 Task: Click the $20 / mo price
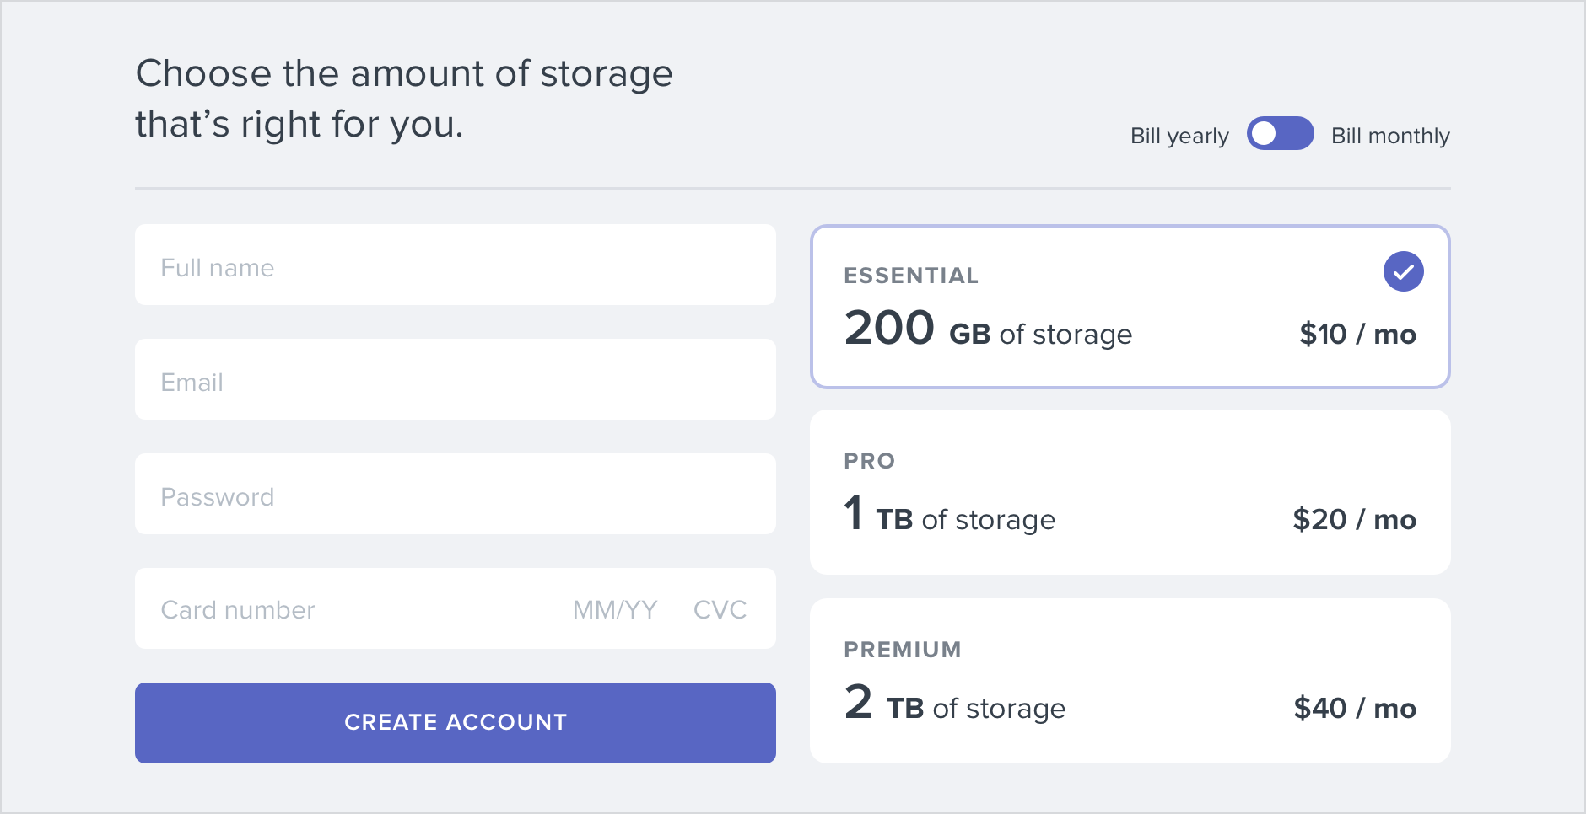point(1354,520)
